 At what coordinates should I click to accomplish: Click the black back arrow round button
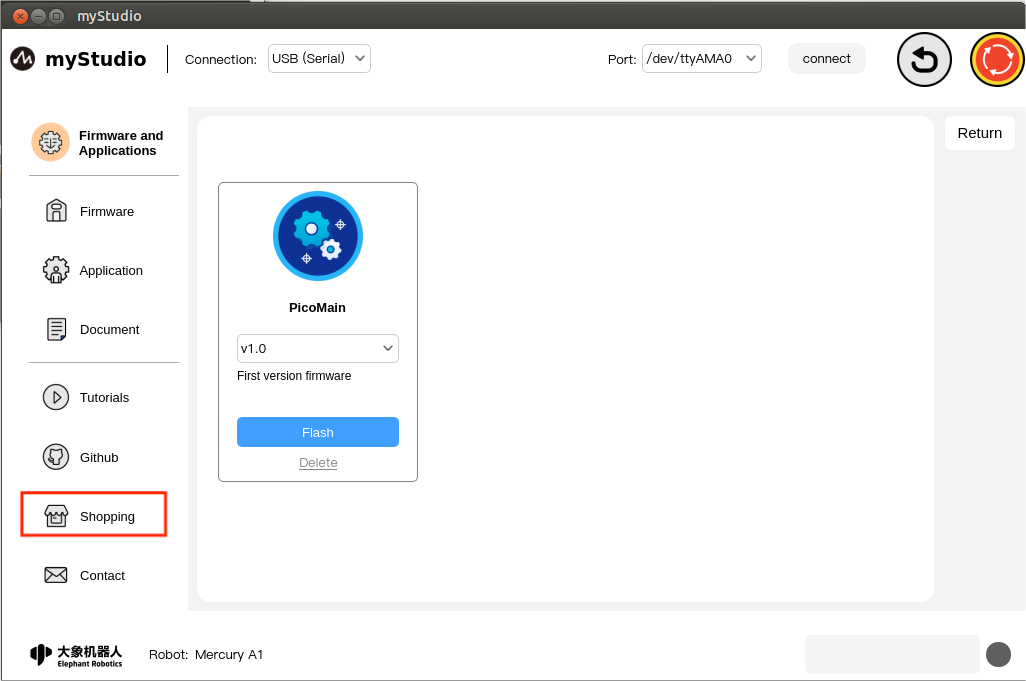pyautogui.click(x=924, y=60)
